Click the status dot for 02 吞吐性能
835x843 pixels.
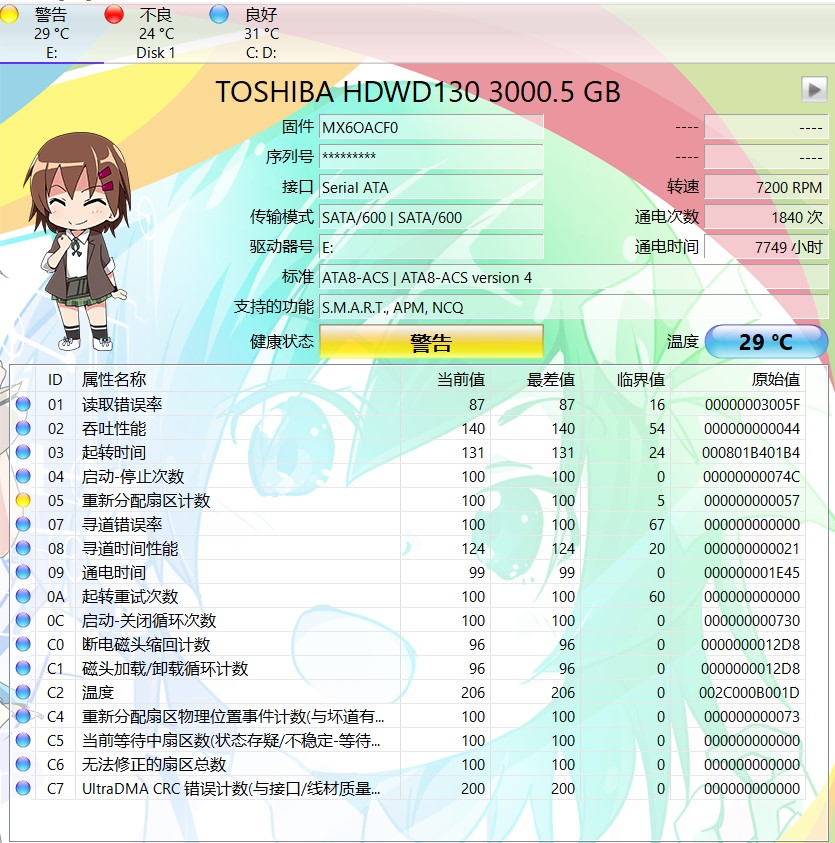[23, 428]
